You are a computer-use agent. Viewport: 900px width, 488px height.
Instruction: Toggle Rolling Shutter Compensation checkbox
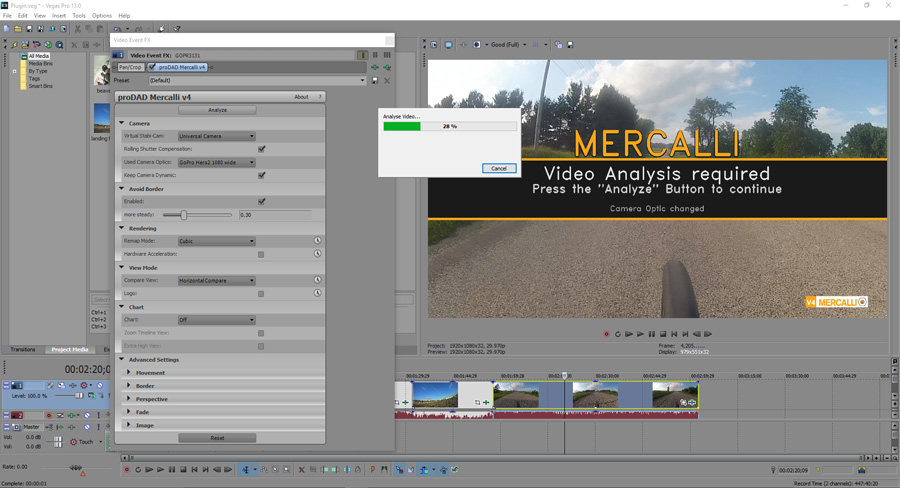(x=262, y=149)
